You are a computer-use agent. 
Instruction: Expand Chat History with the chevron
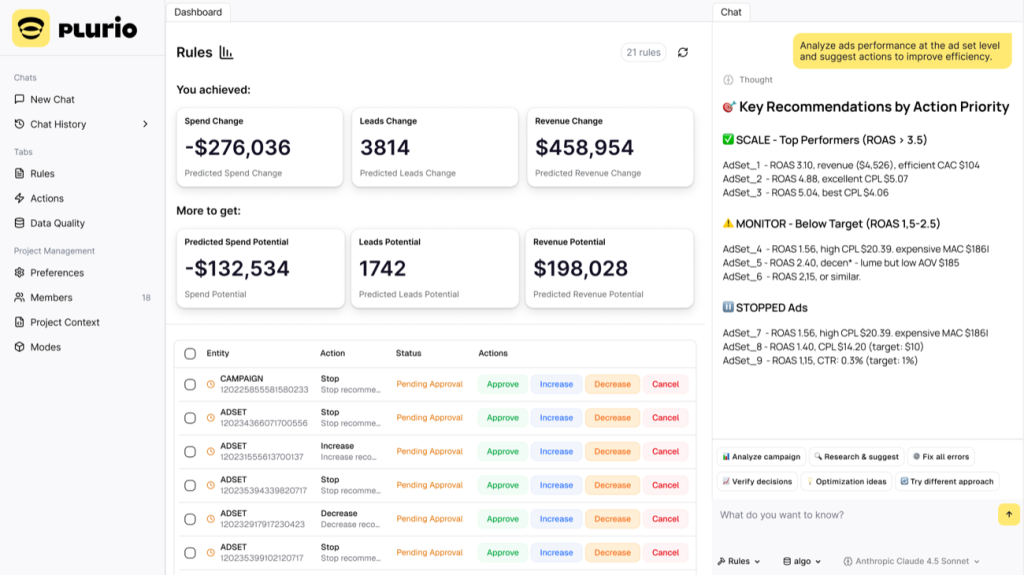(145, 124)
